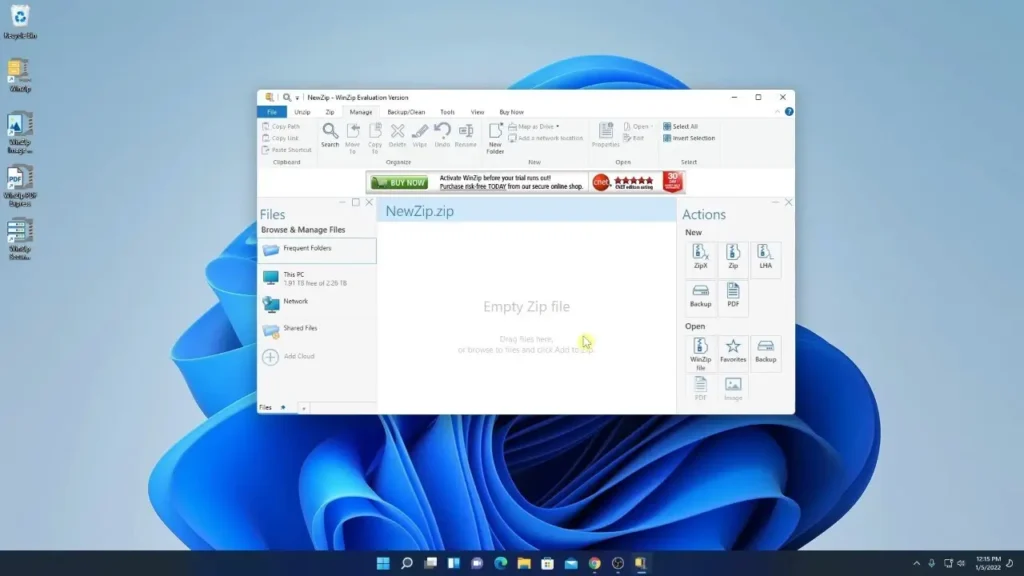Open a WinZip file from Actions
Image resolution: width=1024 pixels, height=576 pixels.
click(x=700, y=353)
